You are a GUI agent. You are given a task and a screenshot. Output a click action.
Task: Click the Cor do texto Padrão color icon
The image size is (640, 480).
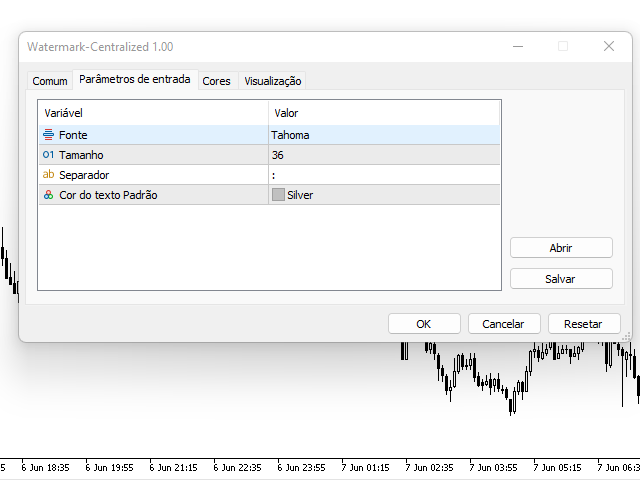(x=48, y=195)
